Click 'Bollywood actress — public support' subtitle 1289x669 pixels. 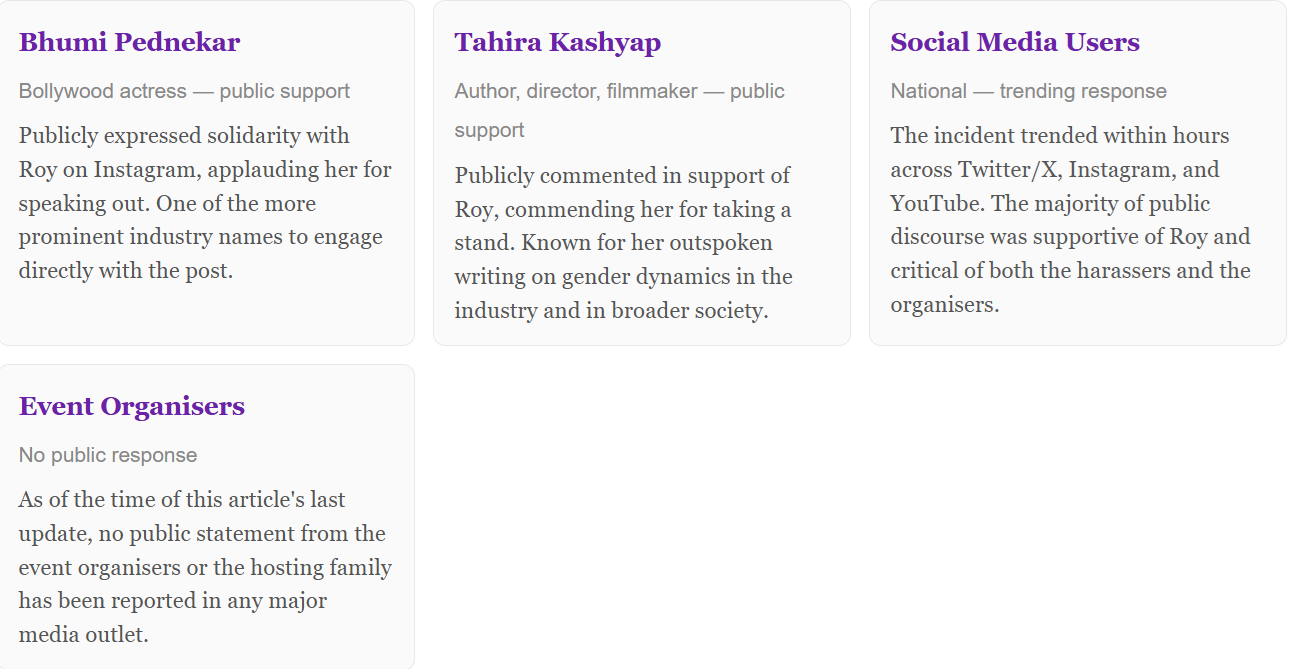coord(184,91)
